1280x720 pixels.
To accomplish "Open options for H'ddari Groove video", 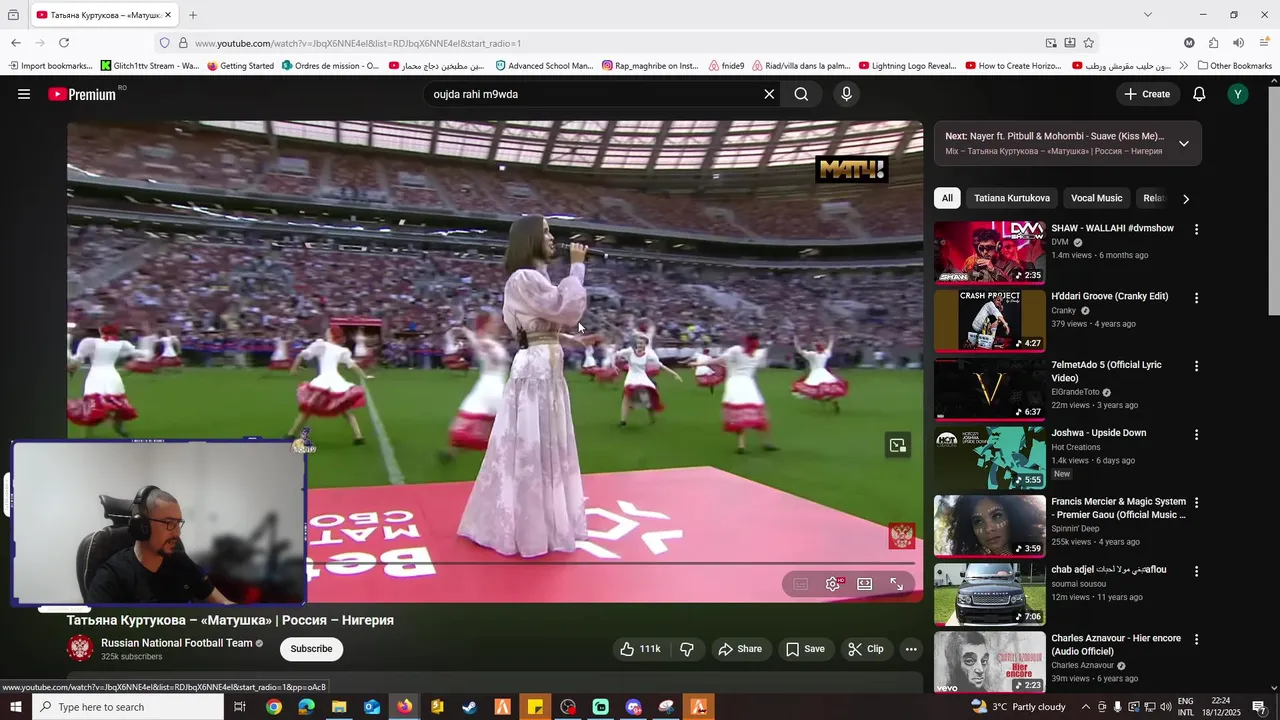I will coord(1196,298).
